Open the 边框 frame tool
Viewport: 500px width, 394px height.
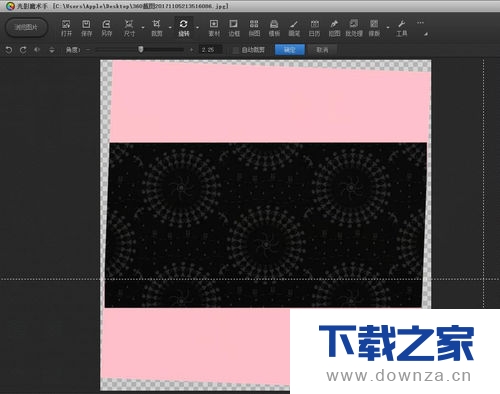pyautogui.click(x=234, y=28)
